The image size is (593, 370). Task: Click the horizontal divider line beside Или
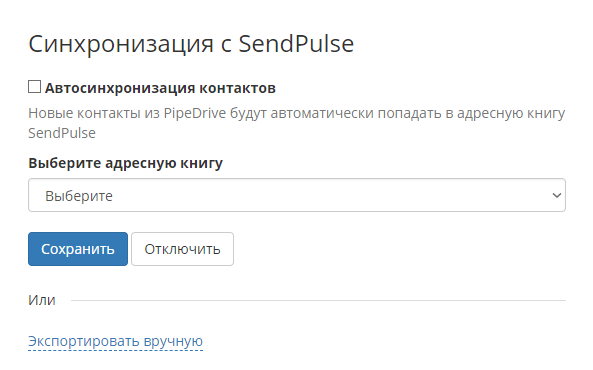coord(318,301)
